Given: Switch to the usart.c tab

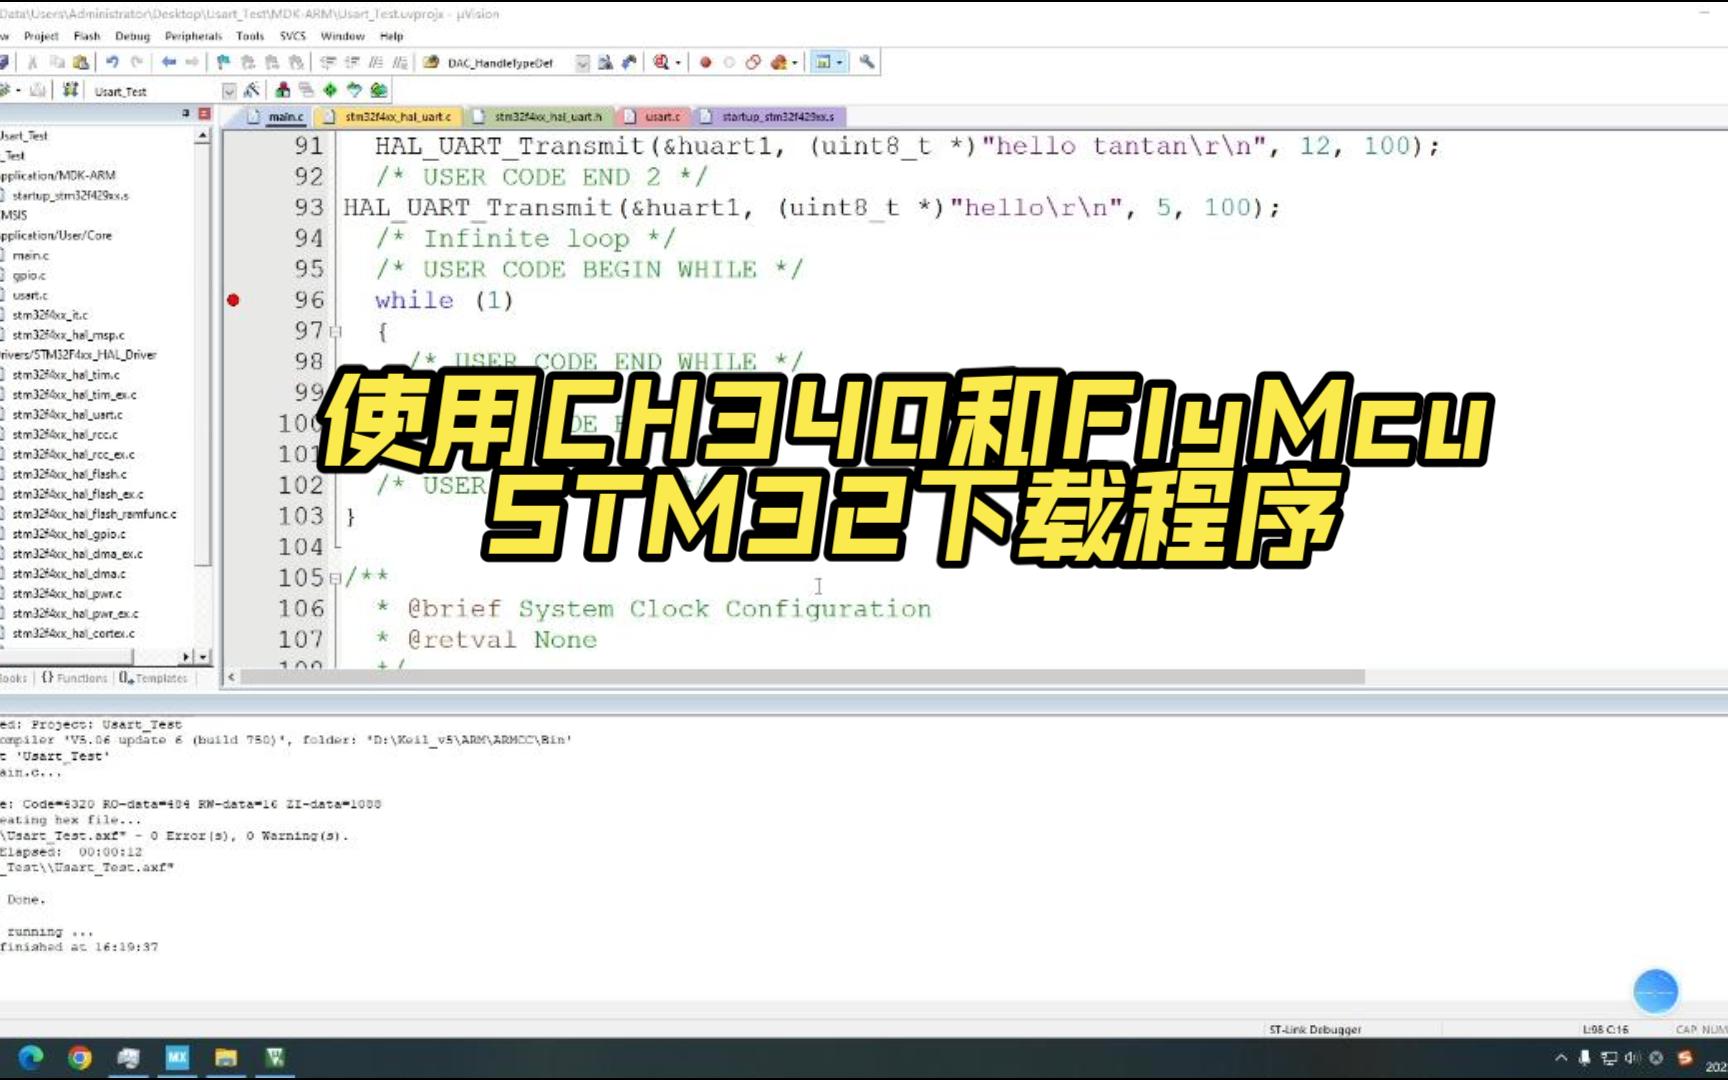Looking at the screenshot, I should tap(653, 117).
